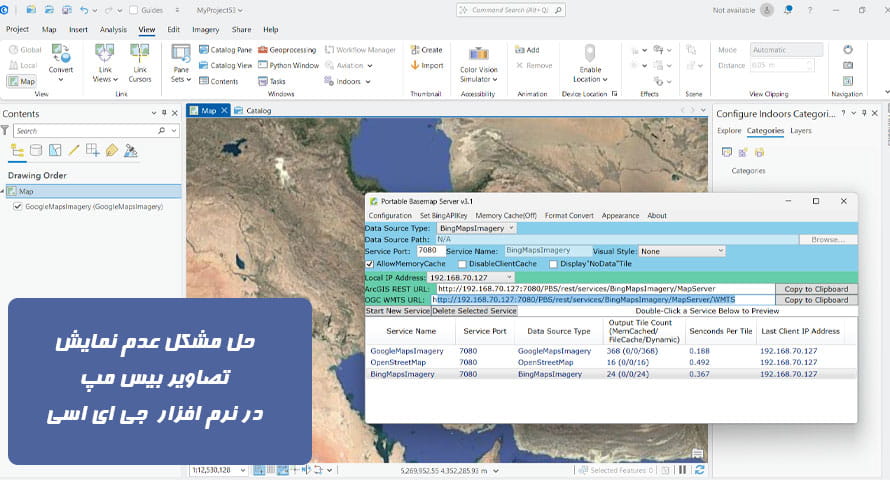
Task: Click Start New Service button
Action: pyautogui.click(x=398, y=311)
